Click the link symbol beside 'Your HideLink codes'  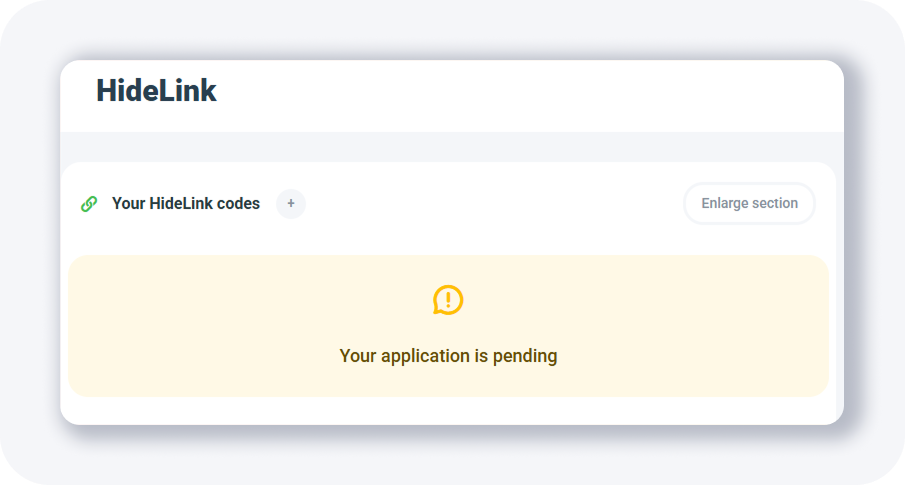pyautogui.click(x=89, y=204)
